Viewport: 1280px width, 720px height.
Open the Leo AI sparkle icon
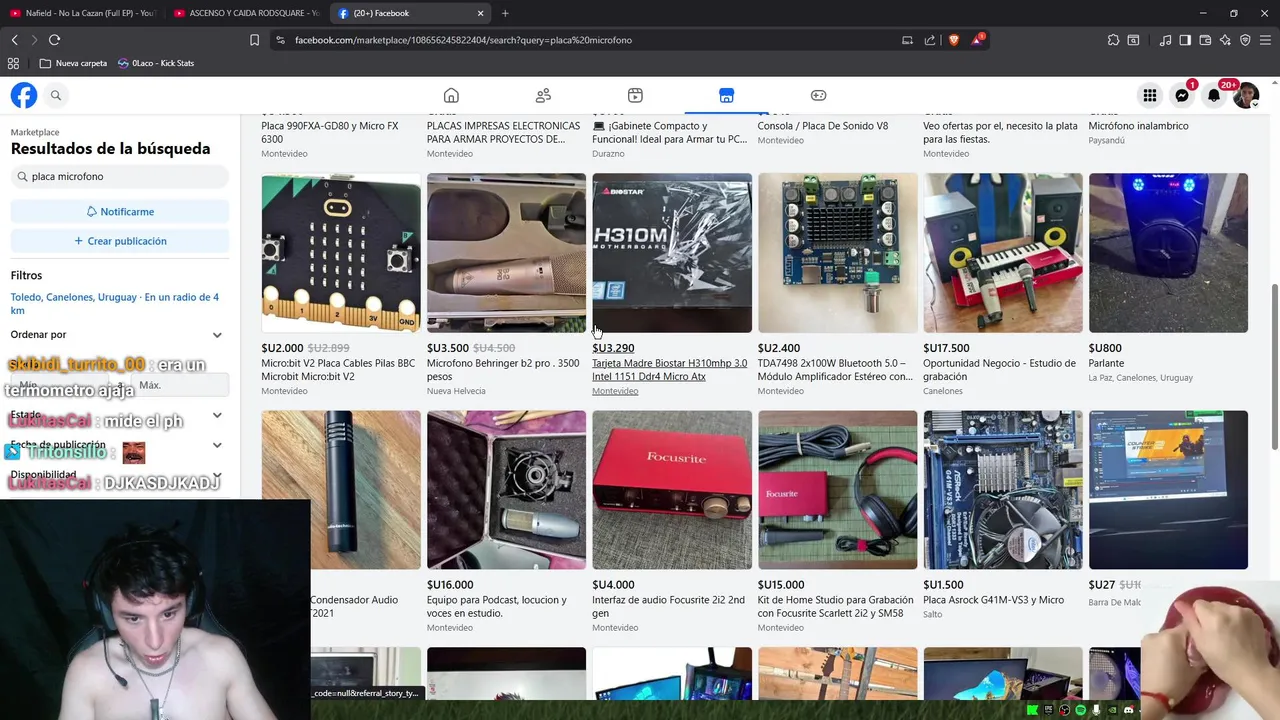[x=1225, y=40]
